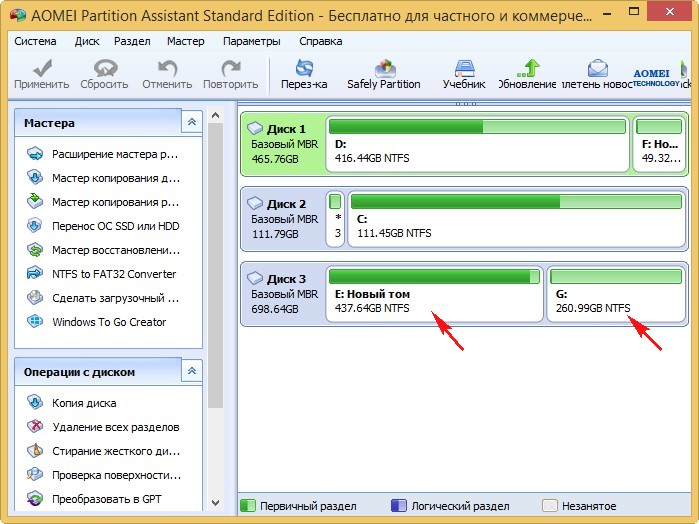Click Стирание жесткого ди... operation
Image resolution: width=699 pixels, height=524 pixels.
(103, 451)
